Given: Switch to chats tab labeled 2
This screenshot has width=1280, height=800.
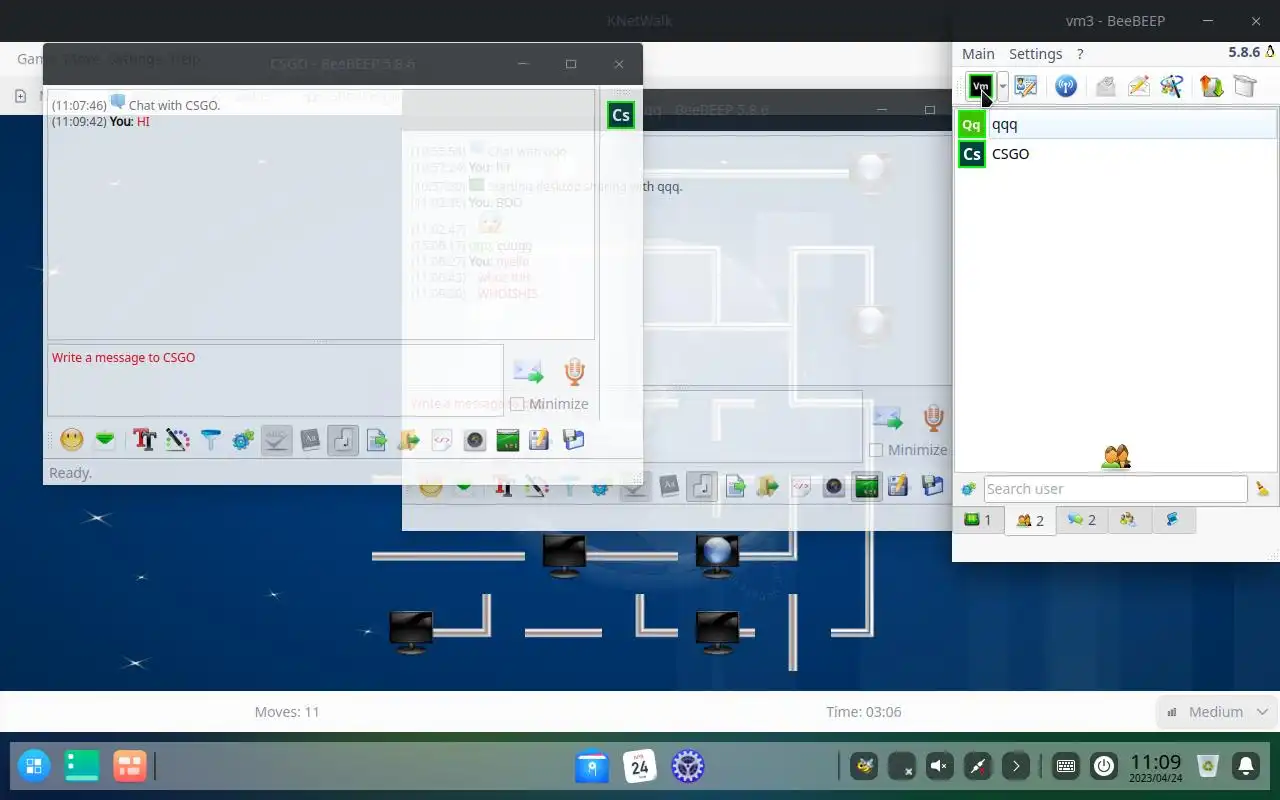Looking at the screenshot, I should (x=1082, y=520).
